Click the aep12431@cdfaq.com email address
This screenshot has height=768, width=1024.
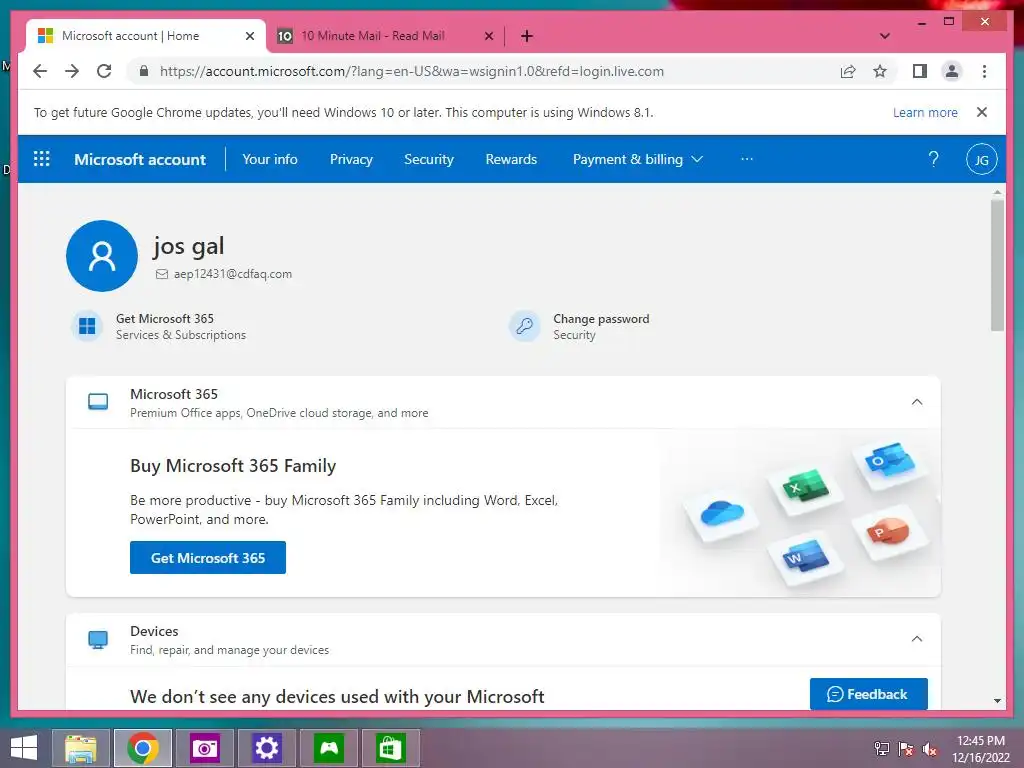pyautogui.click(x=232, y=274)
